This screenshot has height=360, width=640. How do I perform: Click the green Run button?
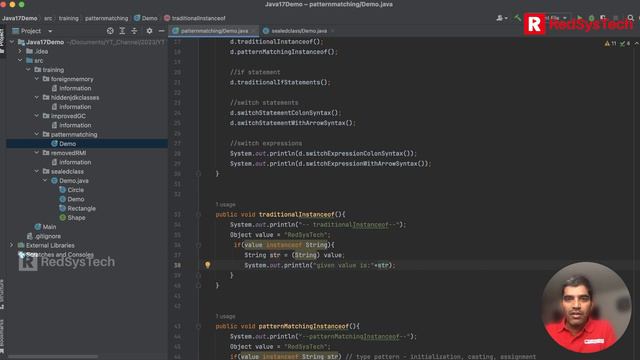[x=579, y=18]
